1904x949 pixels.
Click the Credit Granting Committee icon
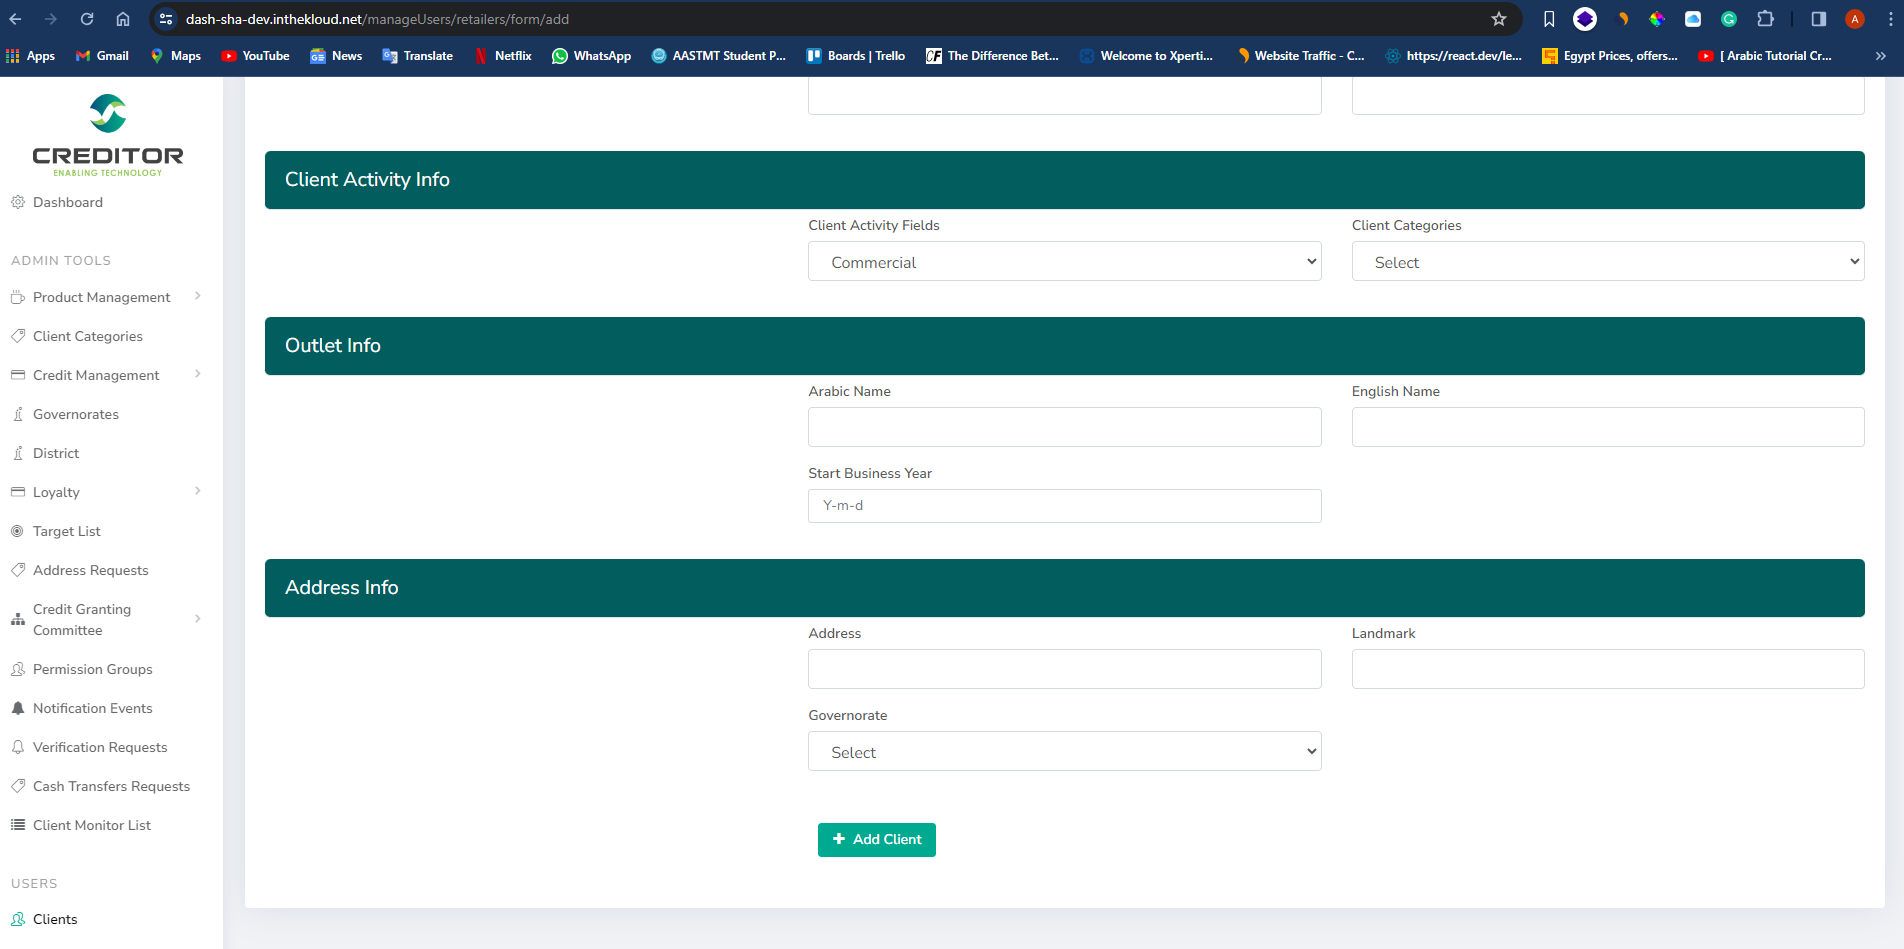click(x=18, y=619)
